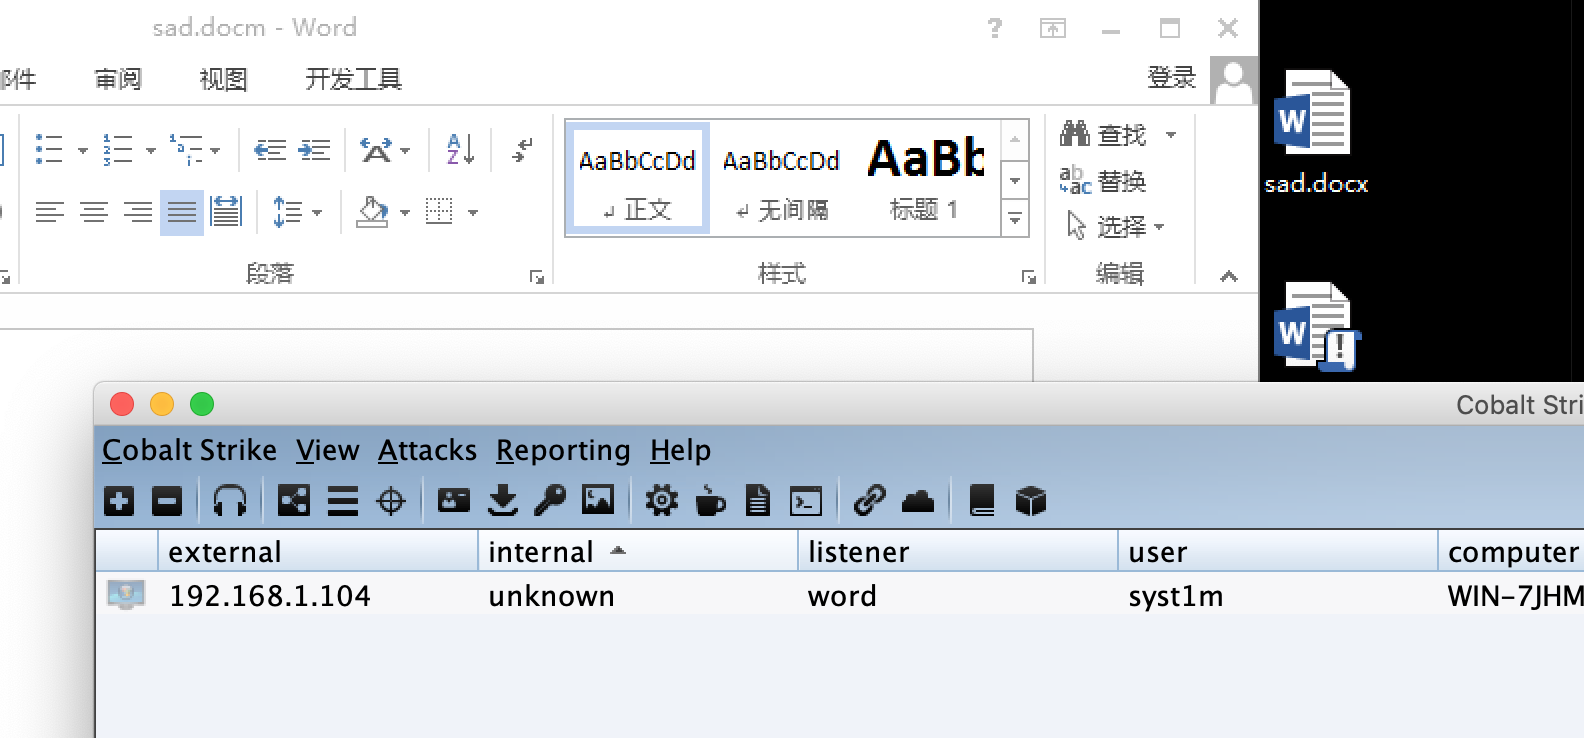The width and height of the screenshot is (1584, 738).
Task: Toggle show paragraph marks in Word
Action: point(522,150)
